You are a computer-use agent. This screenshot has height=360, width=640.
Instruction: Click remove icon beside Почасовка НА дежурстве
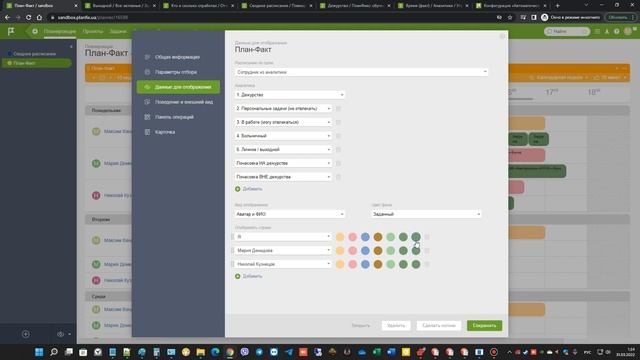pyautogui.click(x=338, y=163)
